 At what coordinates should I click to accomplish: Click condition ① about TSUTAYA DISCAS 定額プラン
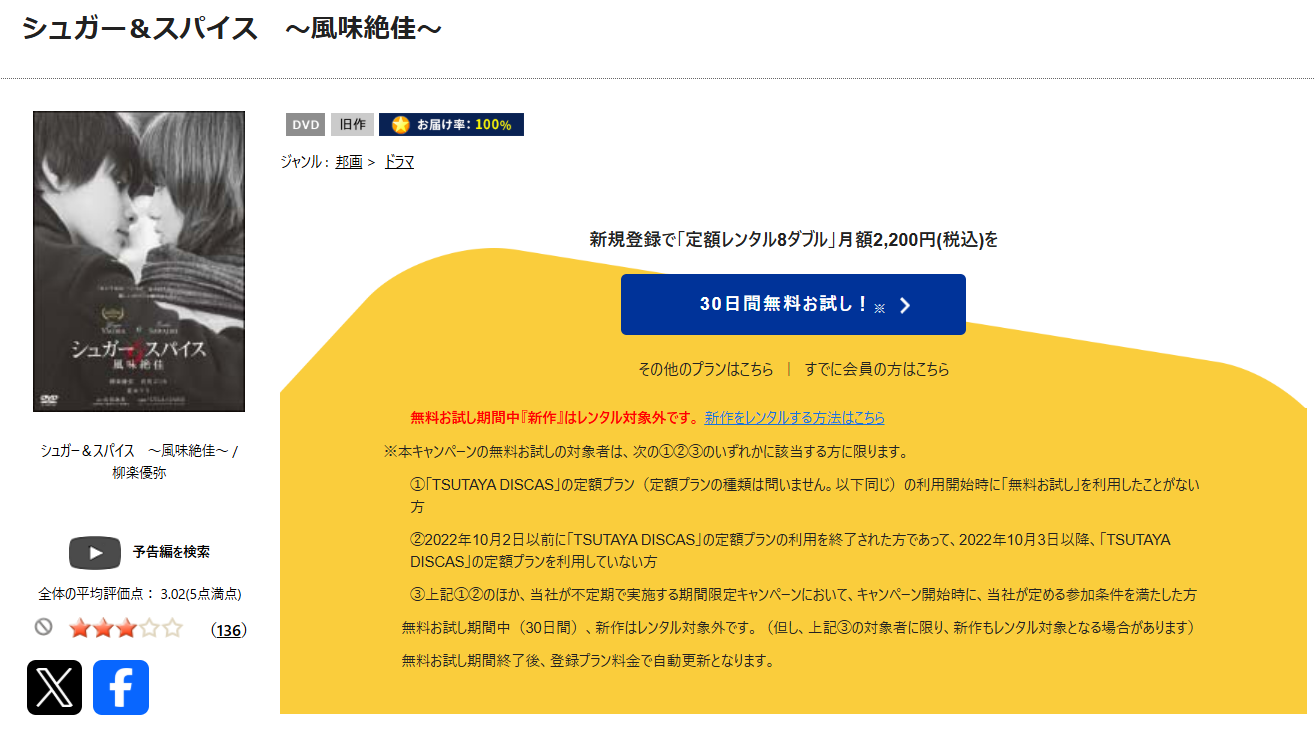pos(803,496)
